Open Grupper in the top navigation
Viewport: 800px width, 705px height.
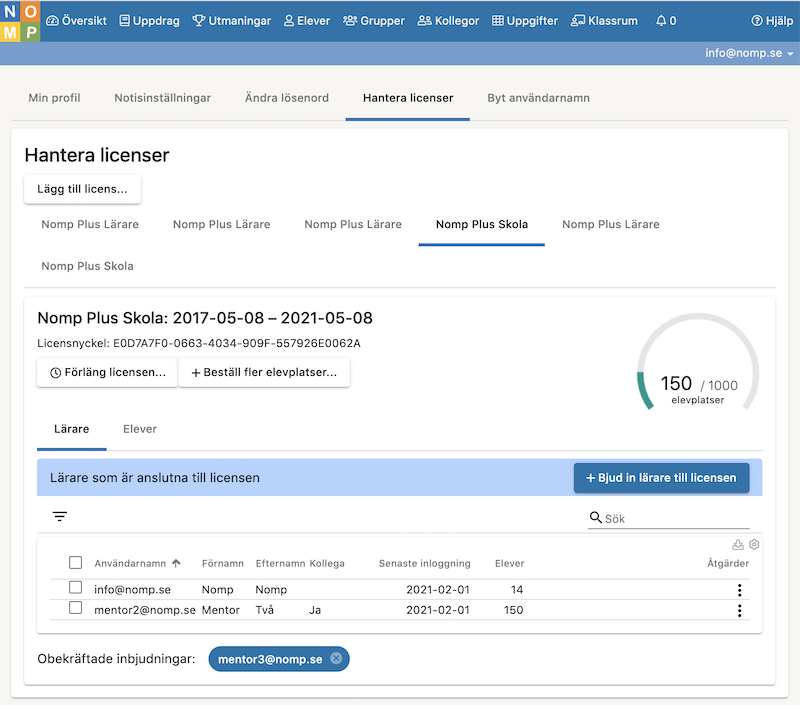(374, 21)
